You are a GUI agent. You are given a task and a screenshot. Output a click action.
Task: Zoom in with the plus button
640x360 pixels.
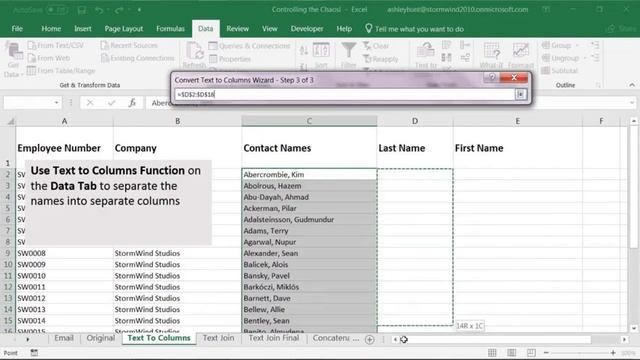tap(613, 353)
